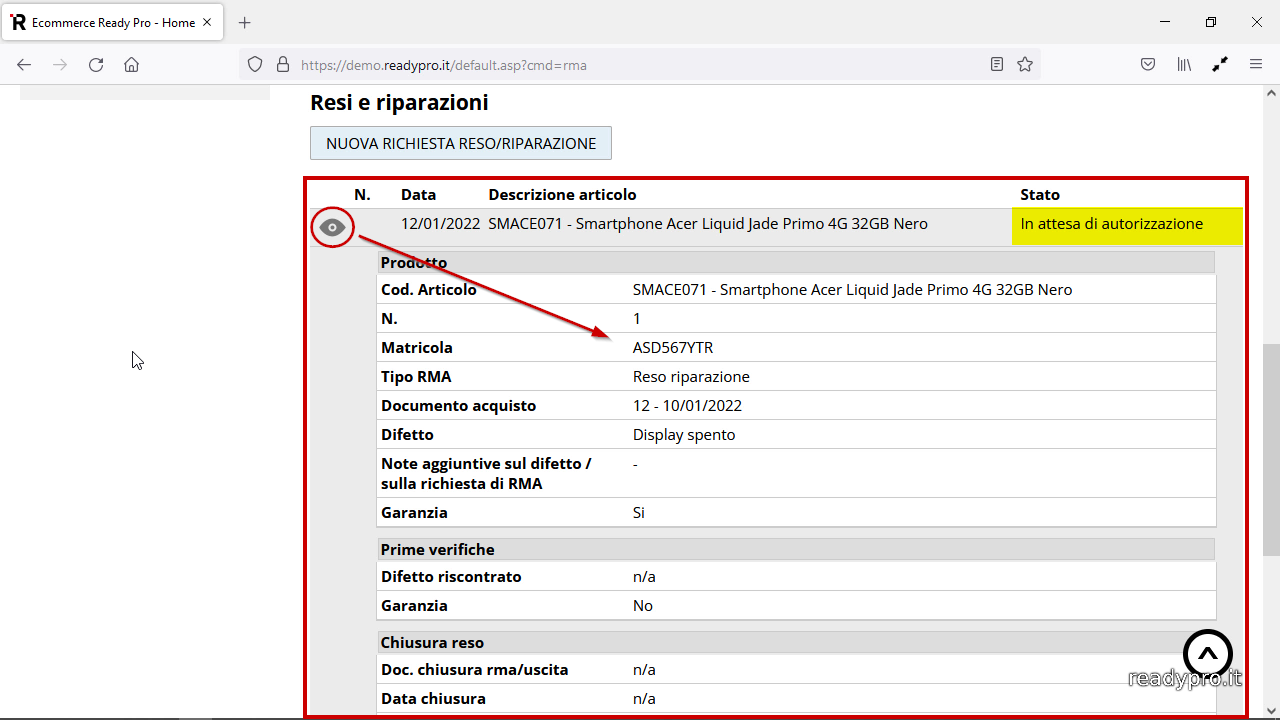The image size is (1280, 720).
Task: Click the 'Si' value of product Garanzia
Action: pos(639,513)
